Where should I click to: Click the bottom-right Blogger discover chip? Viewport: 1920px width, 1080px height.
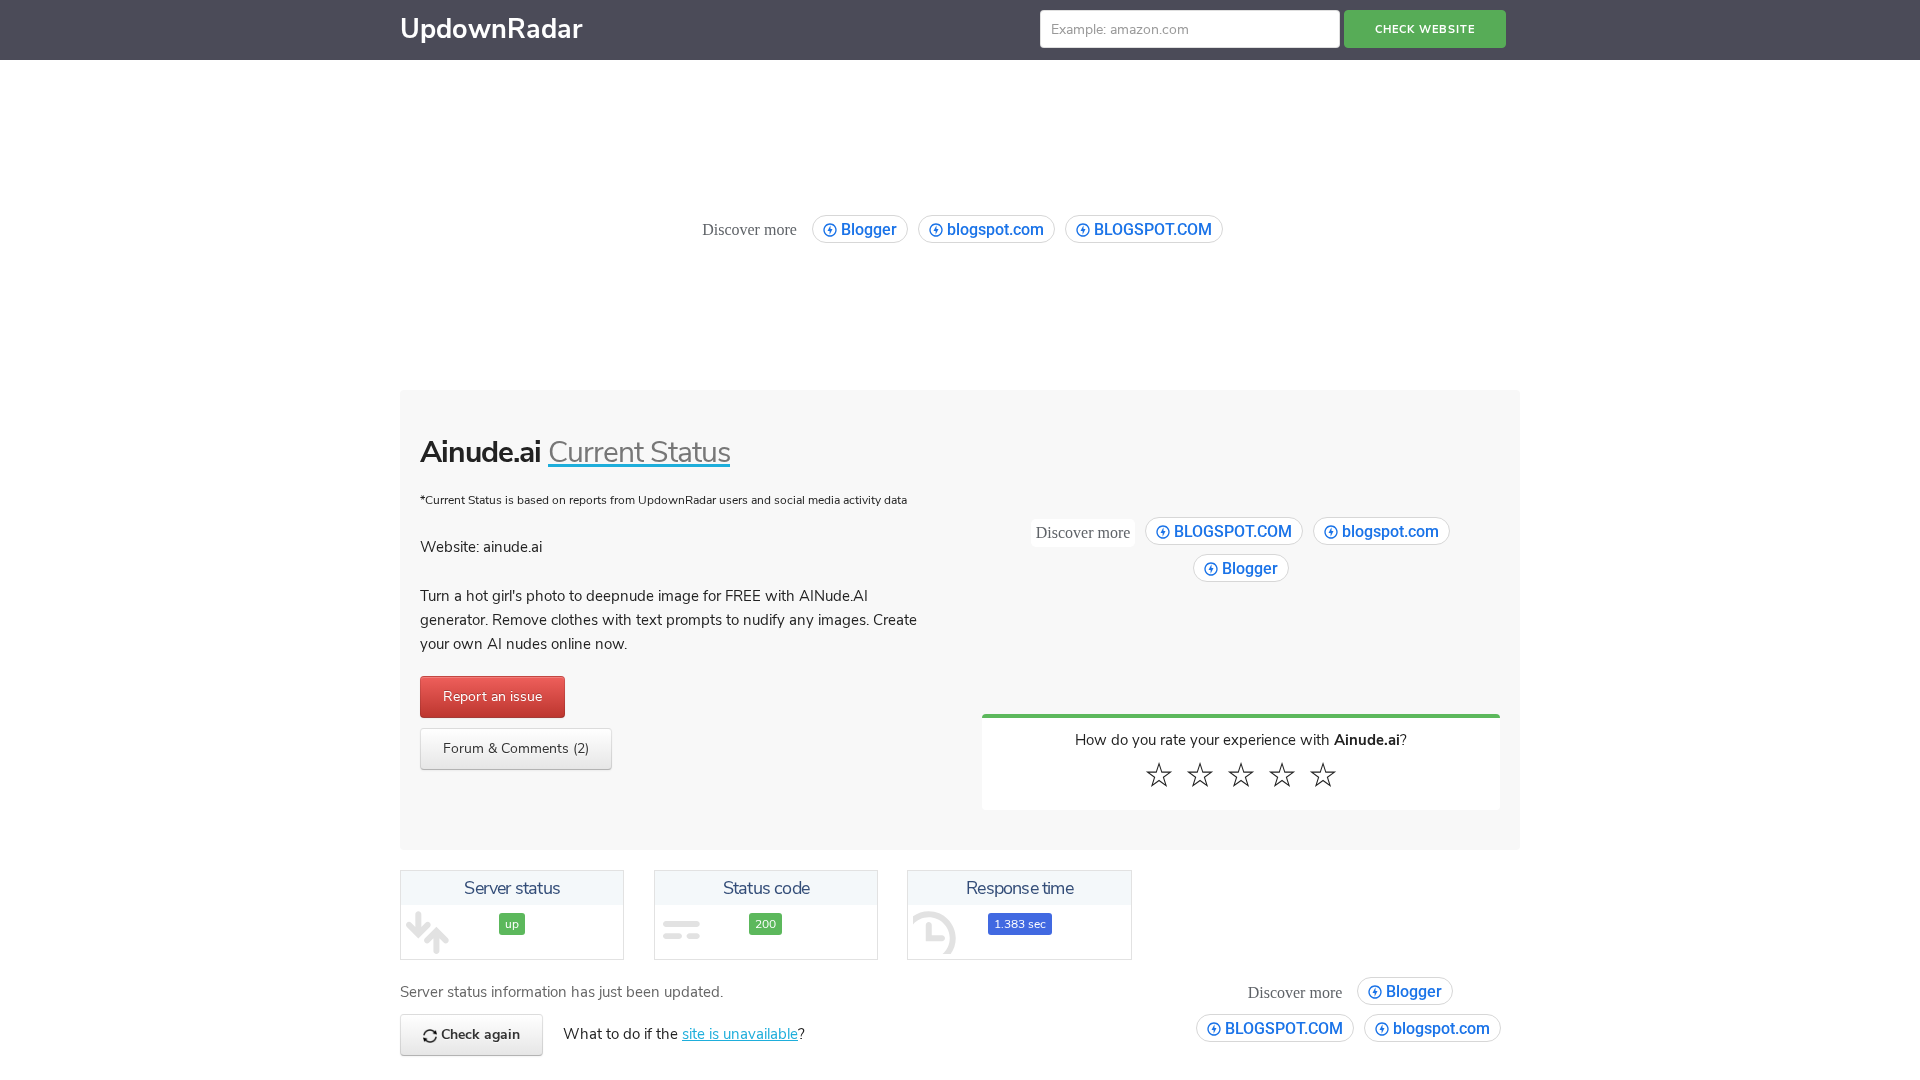1404,991
